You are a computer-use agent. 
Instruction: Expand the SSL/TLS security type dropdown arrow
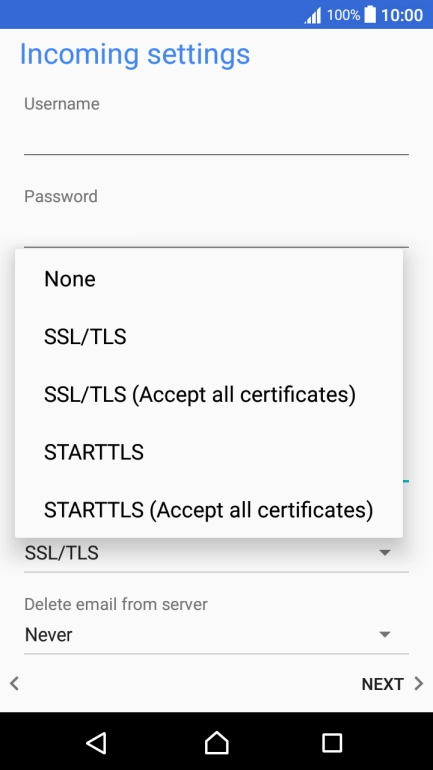click(385, 553)
